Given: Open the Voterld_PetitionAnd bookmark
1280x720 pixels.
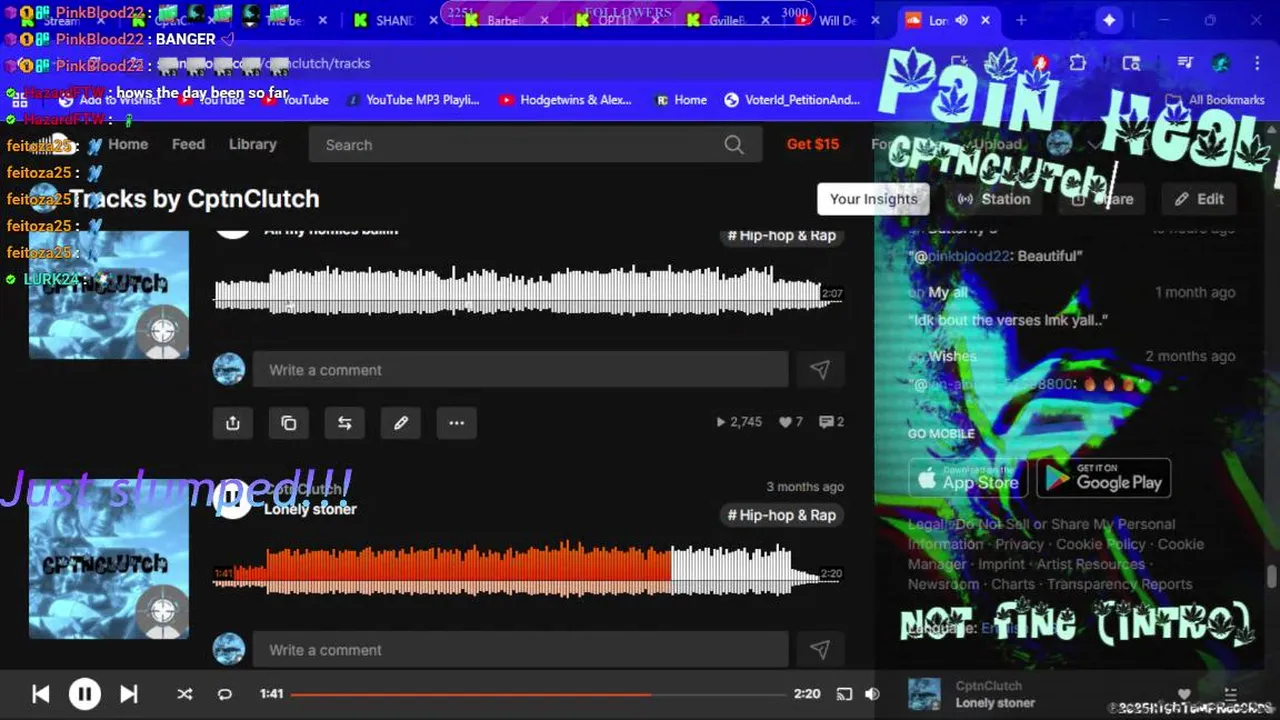Looking at the screenshot, I should click(791, 100).
